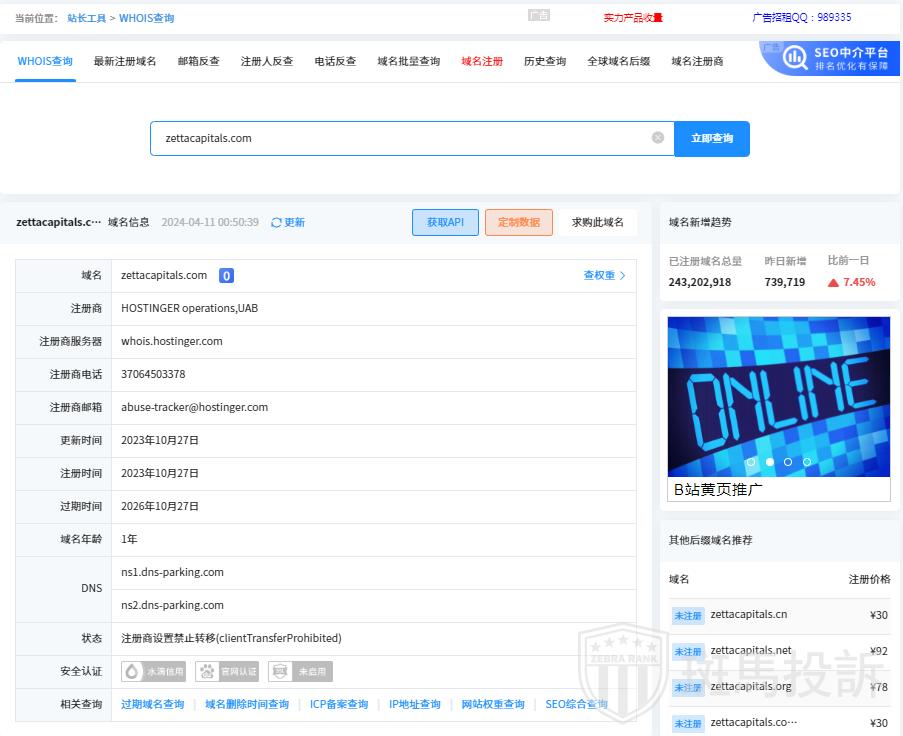Select the third carousel dot on the banner
The width and height of the screenshot is (903, 736).
pyautogui.click(x=788, y=462)
